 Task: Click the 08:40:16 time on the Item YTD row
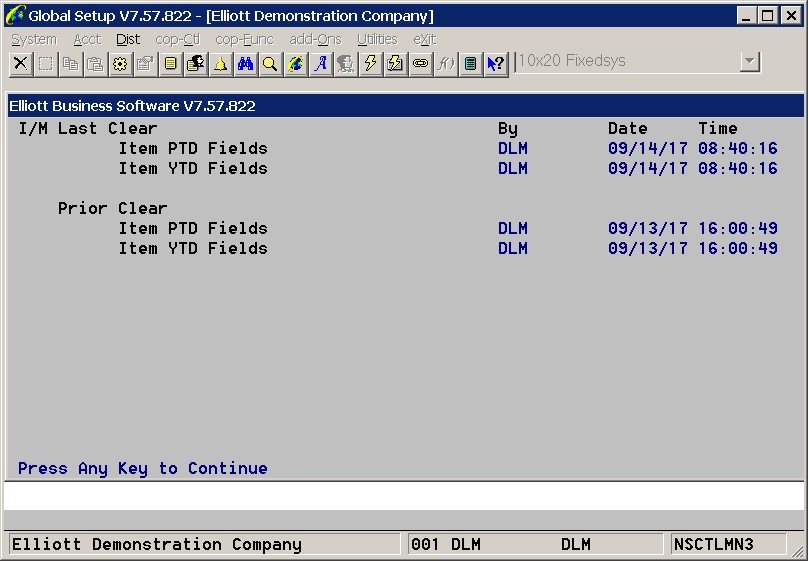[738, 168]
